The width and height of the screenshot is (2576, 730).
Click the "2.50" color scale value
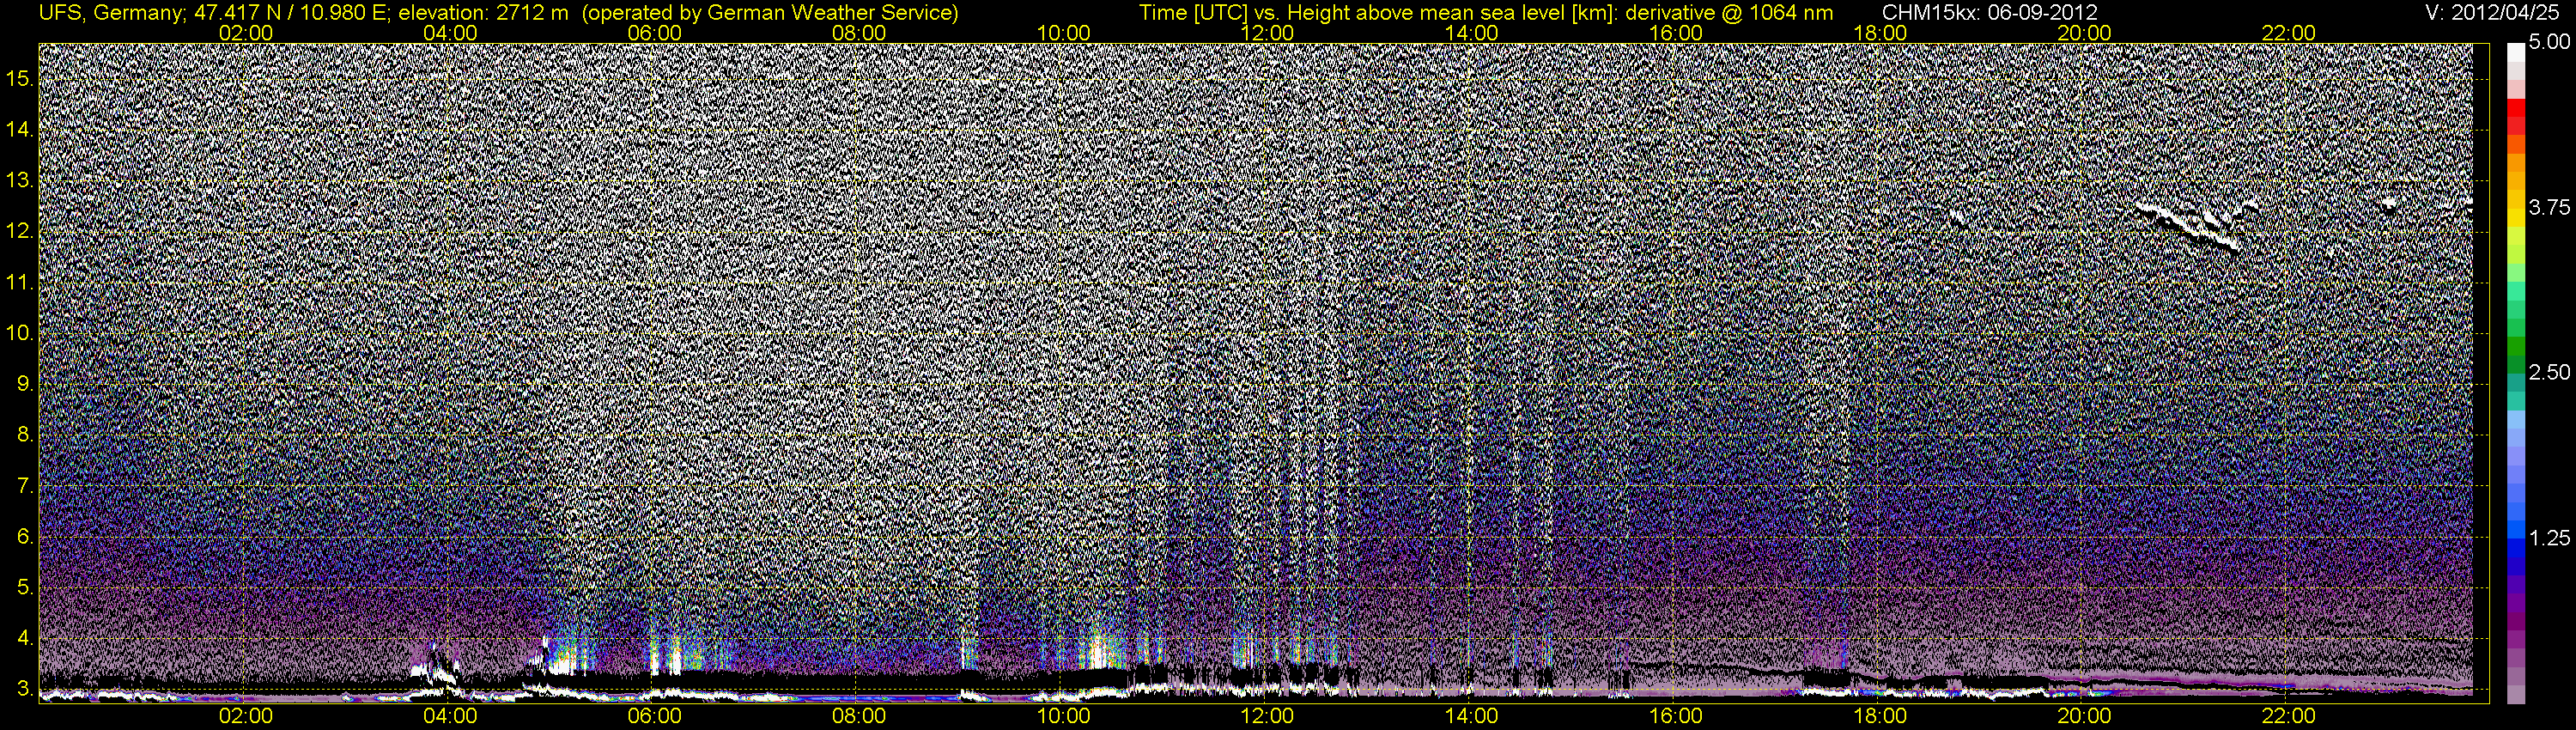pos(2549,372)
